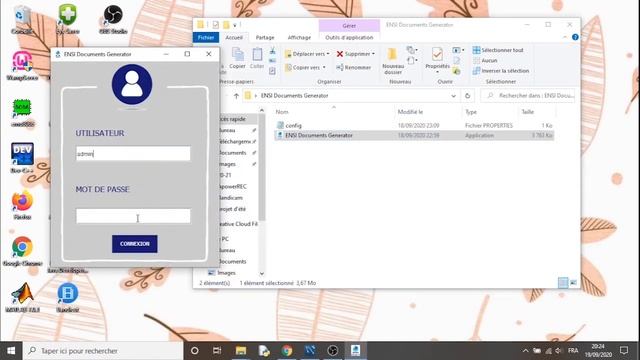The image size is (640, 360).
Task: Open Task View from the taskbar
Action: tap(217, 351)
